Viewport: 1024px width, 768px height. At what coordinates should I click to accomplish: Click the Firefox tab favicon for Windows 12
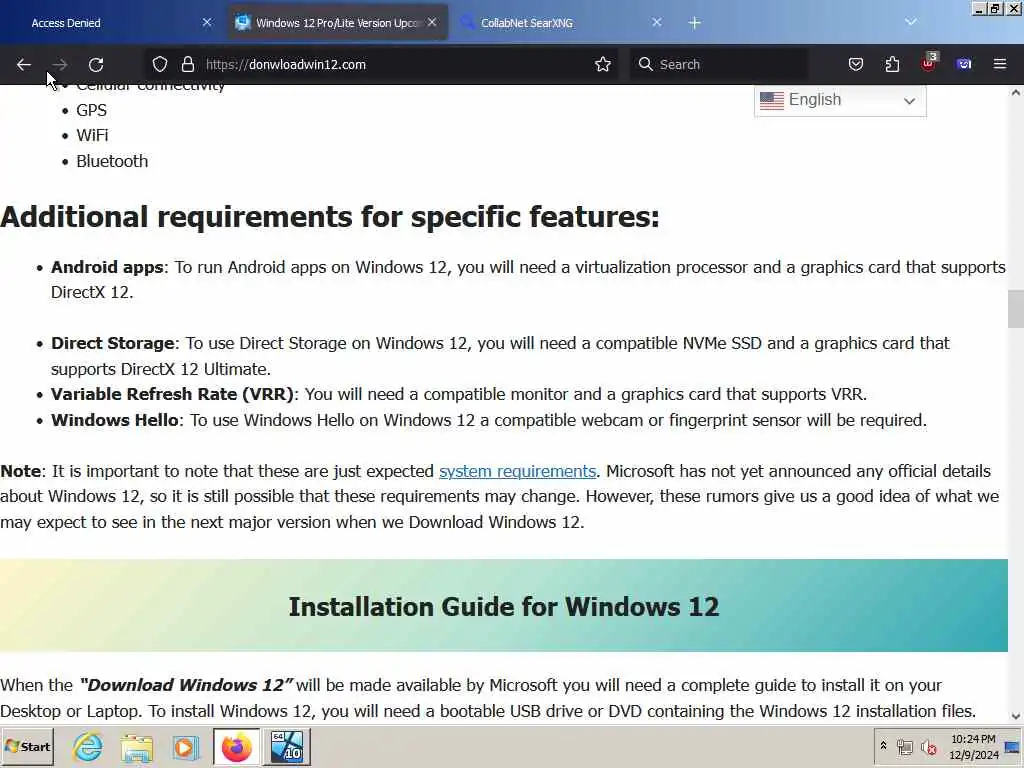pos(243,22)
